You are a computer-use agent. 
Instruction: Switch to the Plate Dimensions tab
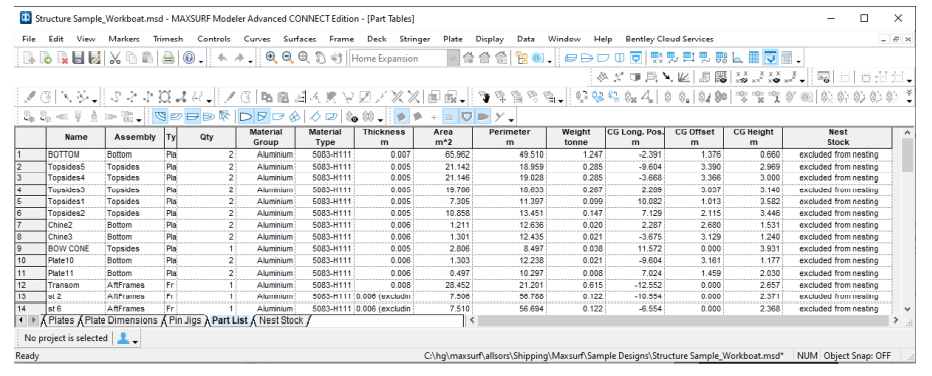pyautogui.click(x=121, y=321)
